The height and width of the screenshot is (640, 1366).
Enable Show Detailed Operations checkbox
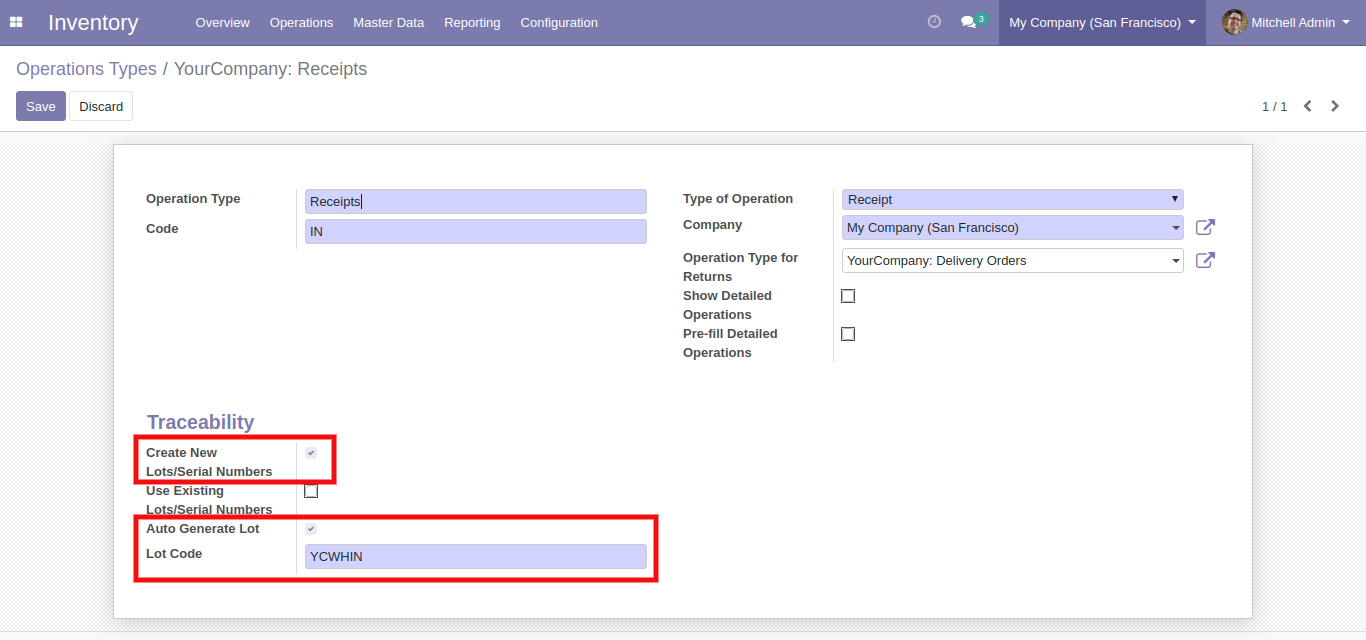[x=848, y=296]
